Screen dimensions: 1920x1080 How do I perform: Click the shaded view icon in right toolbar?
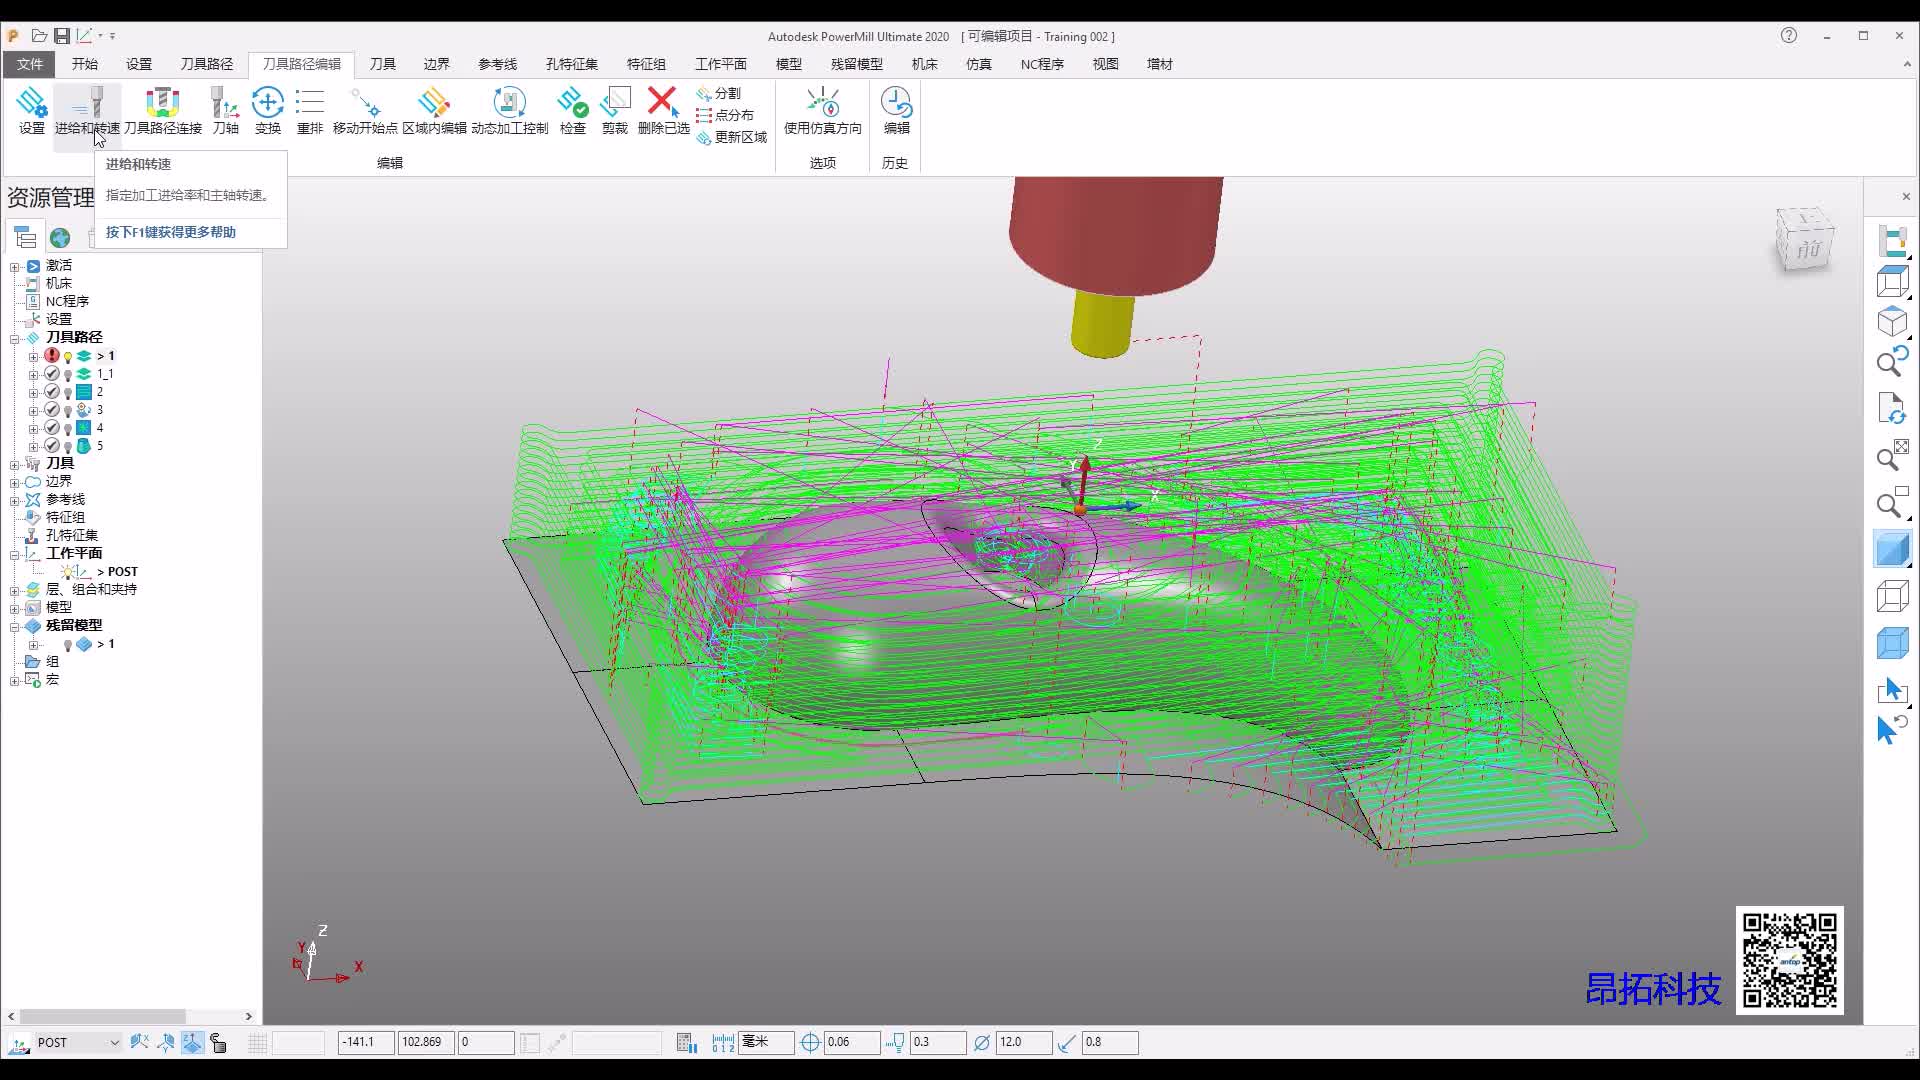point(1892,548)
